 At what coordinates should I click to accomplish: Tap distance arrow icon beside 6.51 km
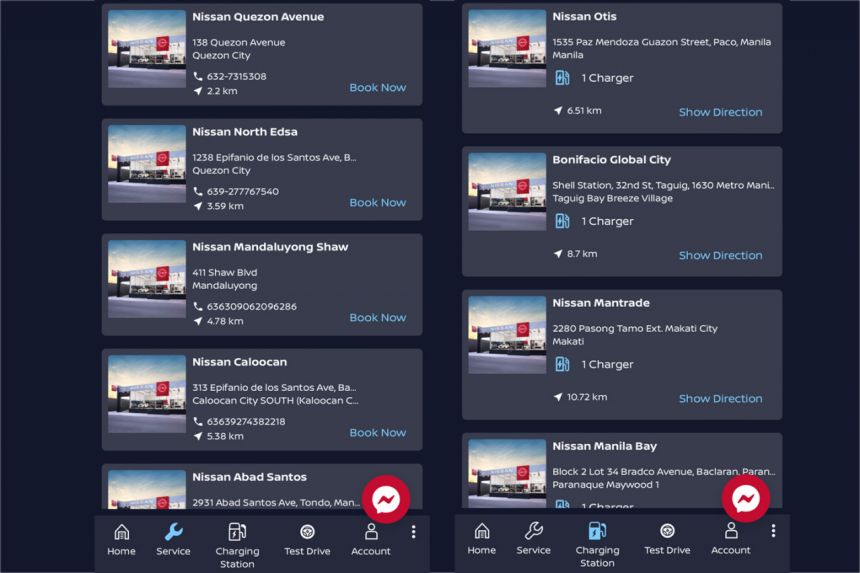tap(558, 111)
